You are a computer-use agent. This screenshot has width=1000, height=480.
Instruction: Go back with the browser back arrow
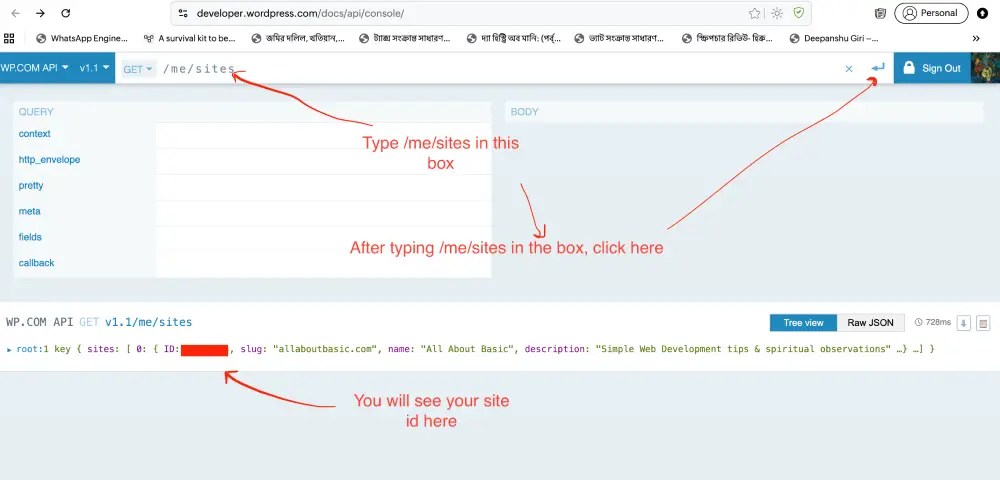pyautogui.click(x=14, y=13)
